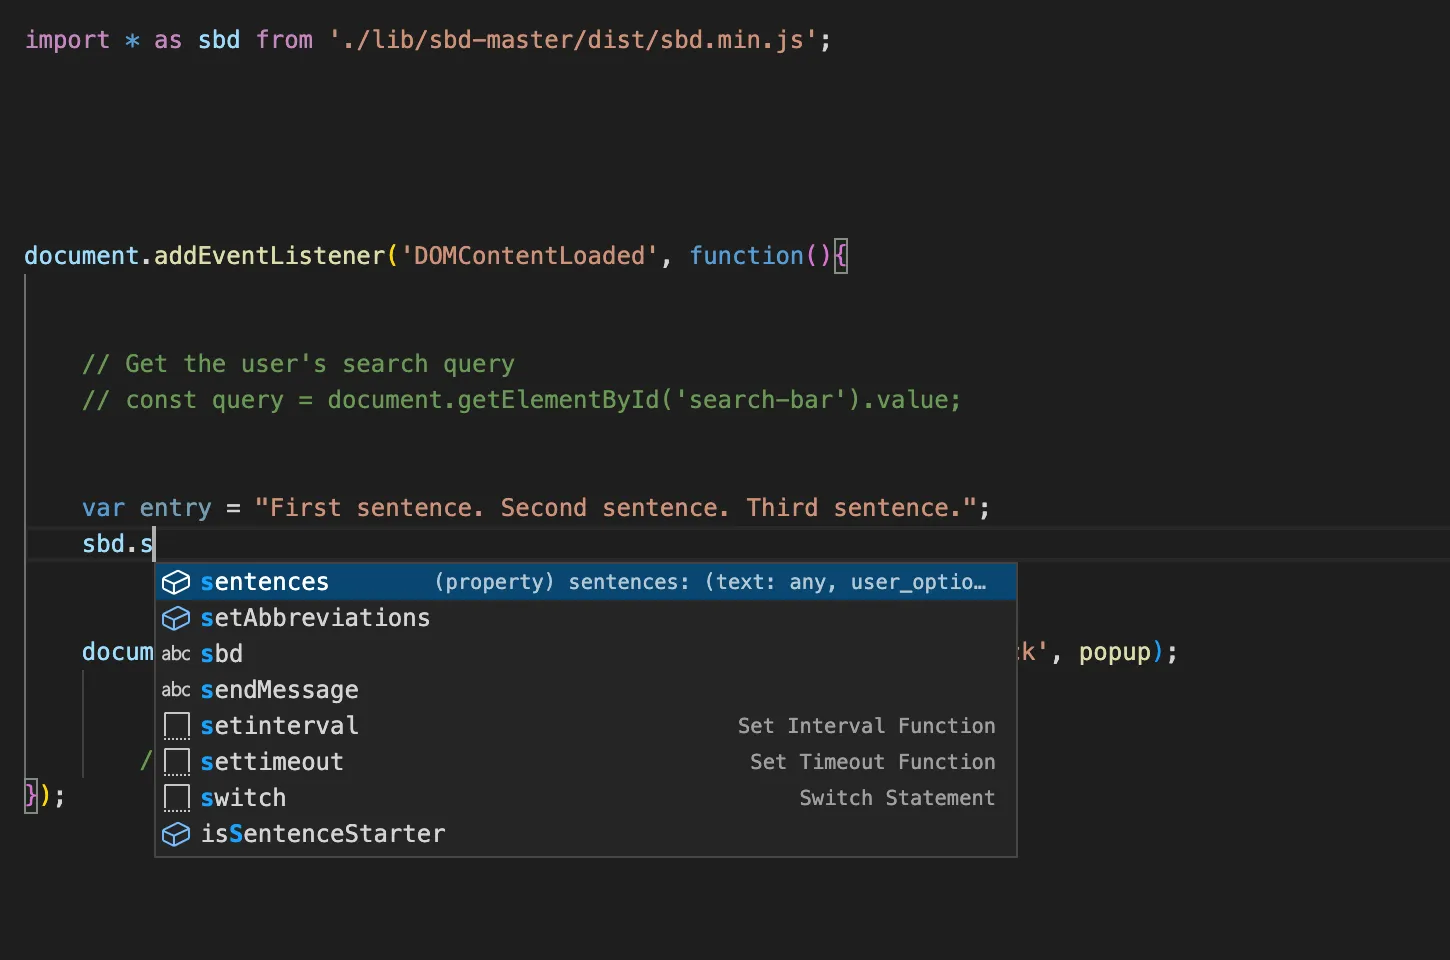The image size is (1450, 960).
Task: Pick the isSentenceStarter suggestion label
Action: [x=323, y=834]
